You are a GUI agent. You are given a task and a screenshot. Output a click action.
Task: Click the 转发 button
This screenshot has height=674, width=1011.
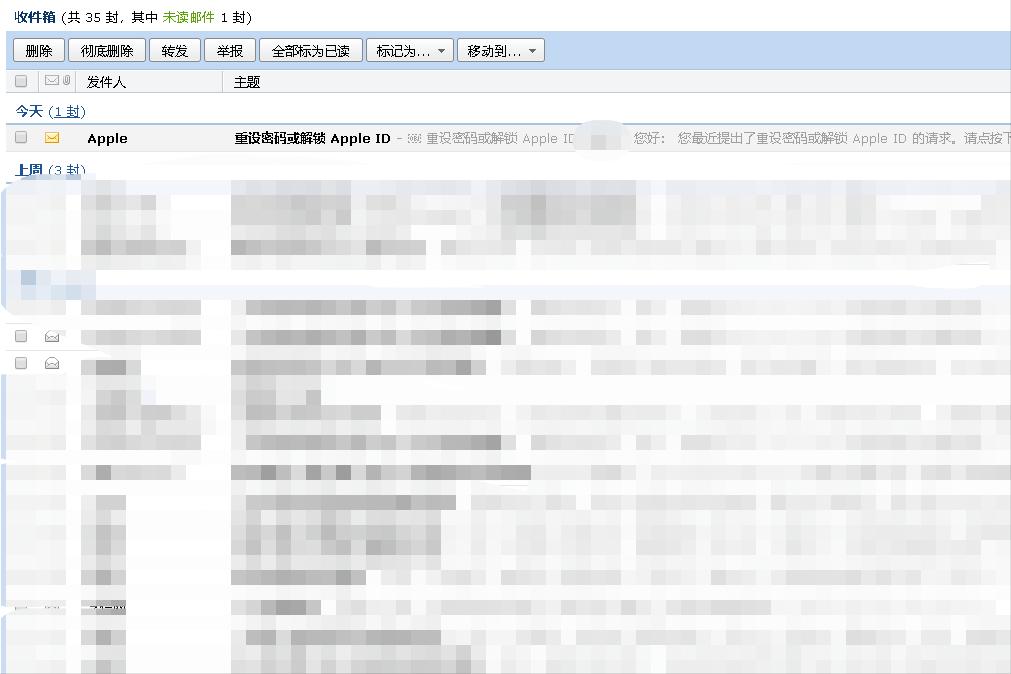[x=175, y=49]
